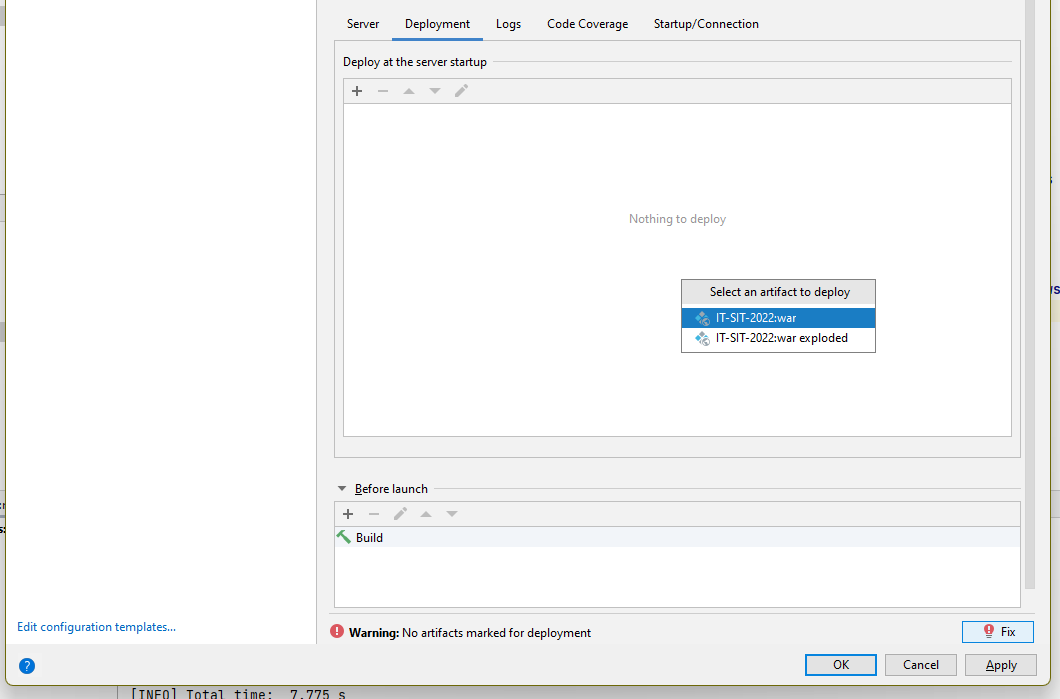Click move up arrow in Deploy toolbar
This screenshot has width=1060, height=699.
click(x=409, y=91)
